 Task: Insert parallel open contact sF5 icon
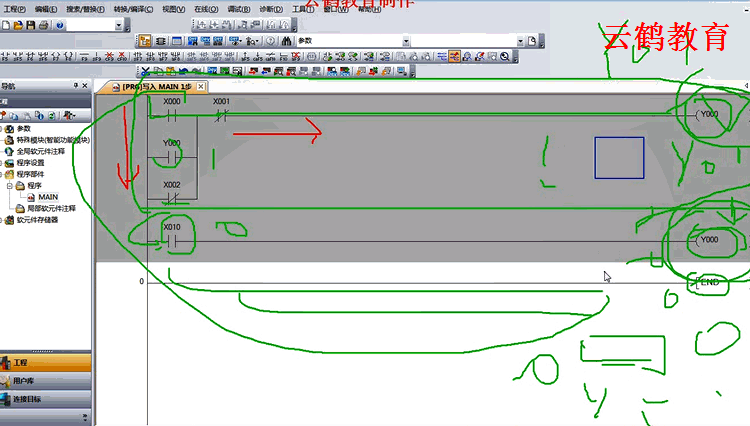[x=18, y=57]
